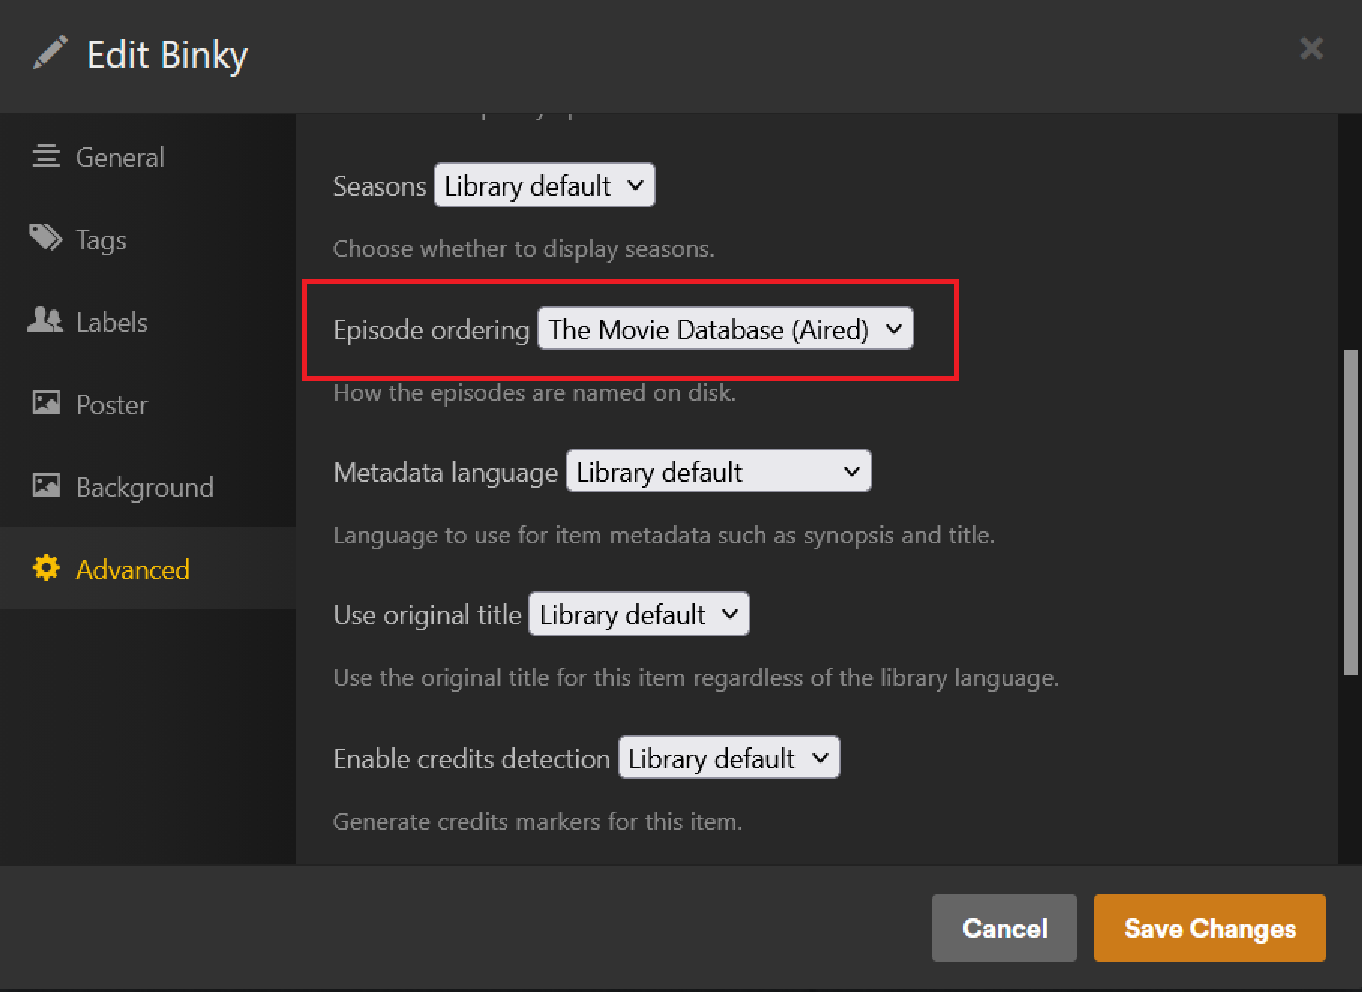Select the Advanced tab
The width and height of the screenshot is (1362, 992).
pyautogui.click(x=148, y=569)
